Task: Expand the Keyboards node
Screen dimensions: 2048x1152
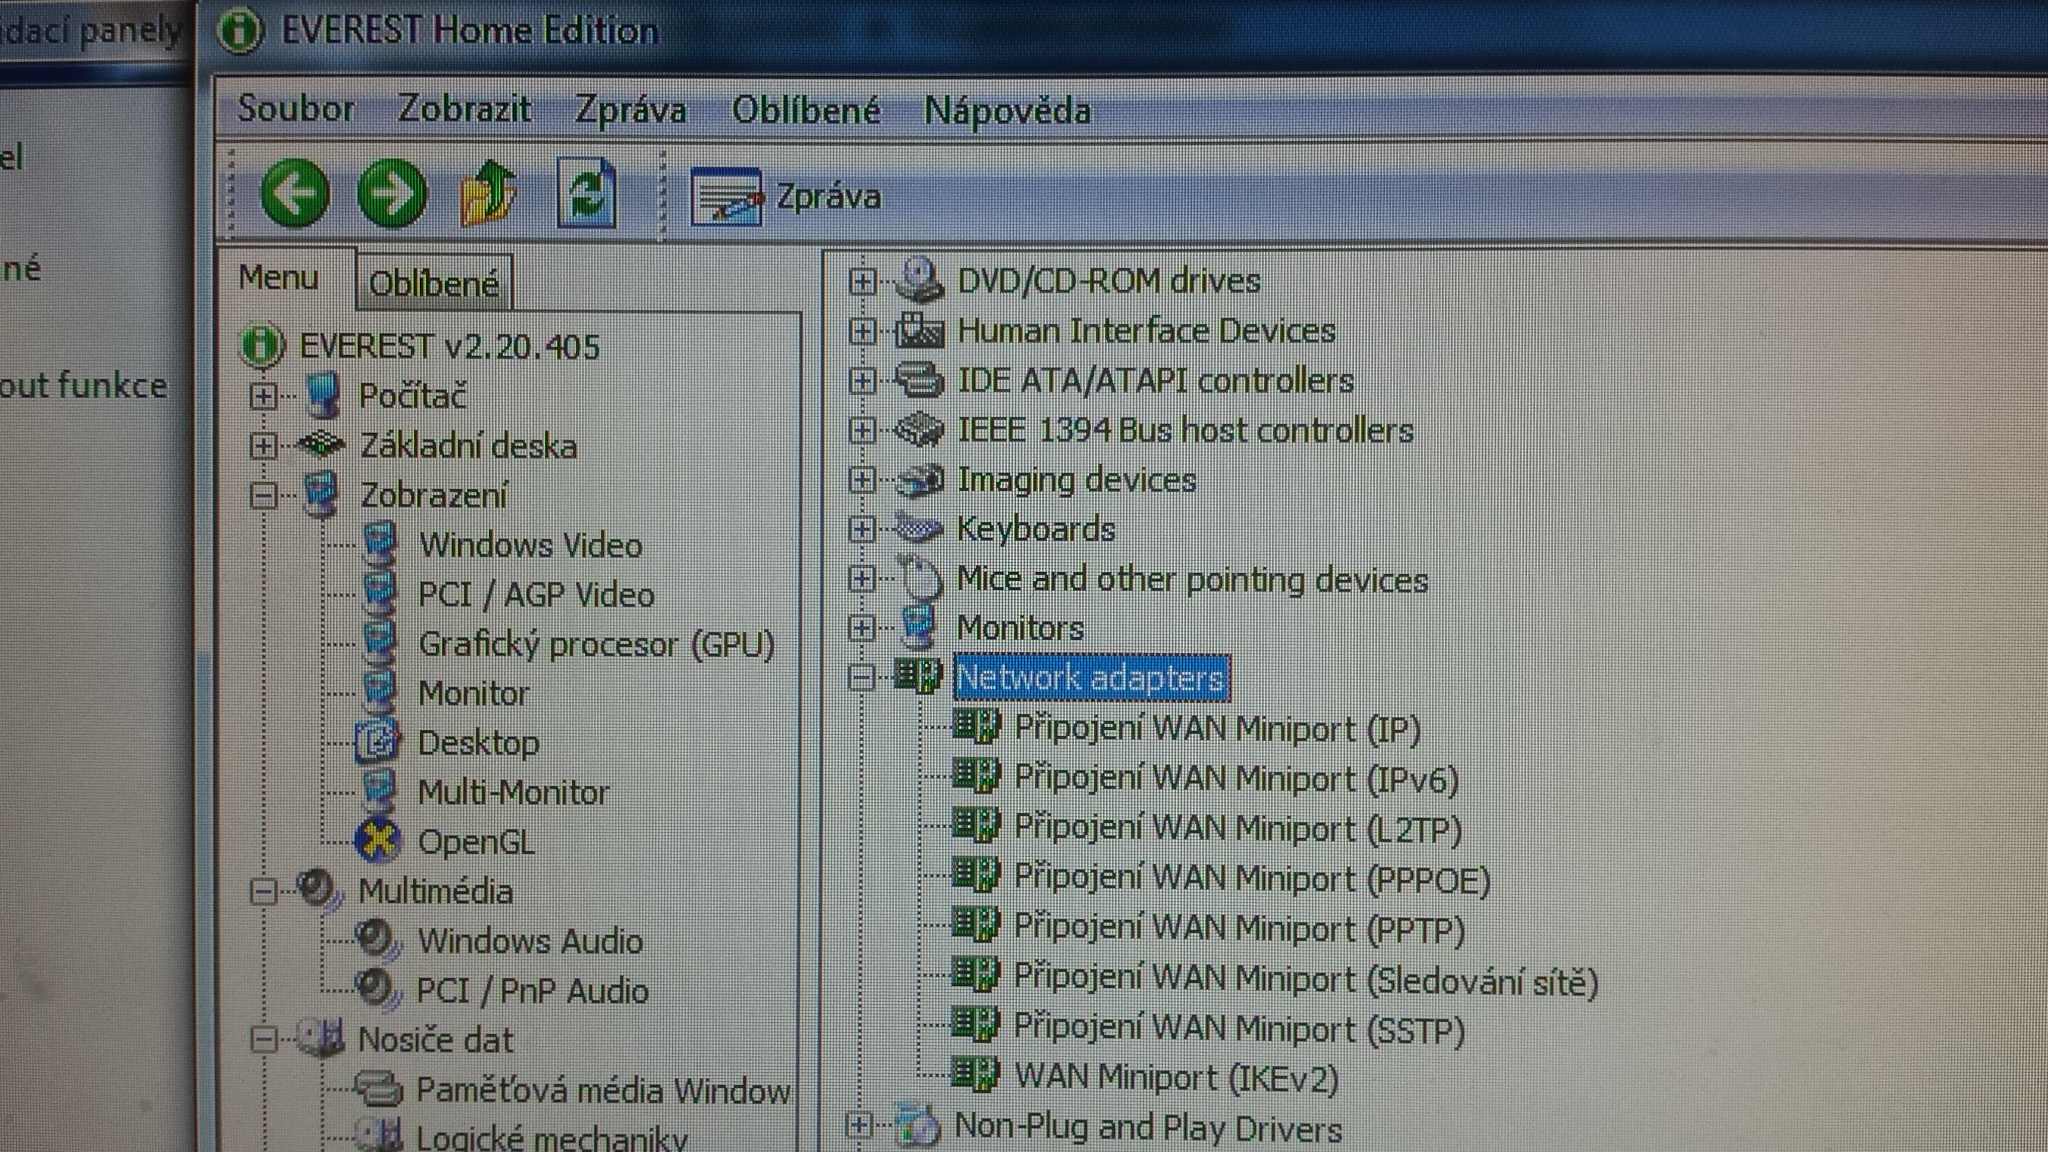Action: [x=862, y=528]
